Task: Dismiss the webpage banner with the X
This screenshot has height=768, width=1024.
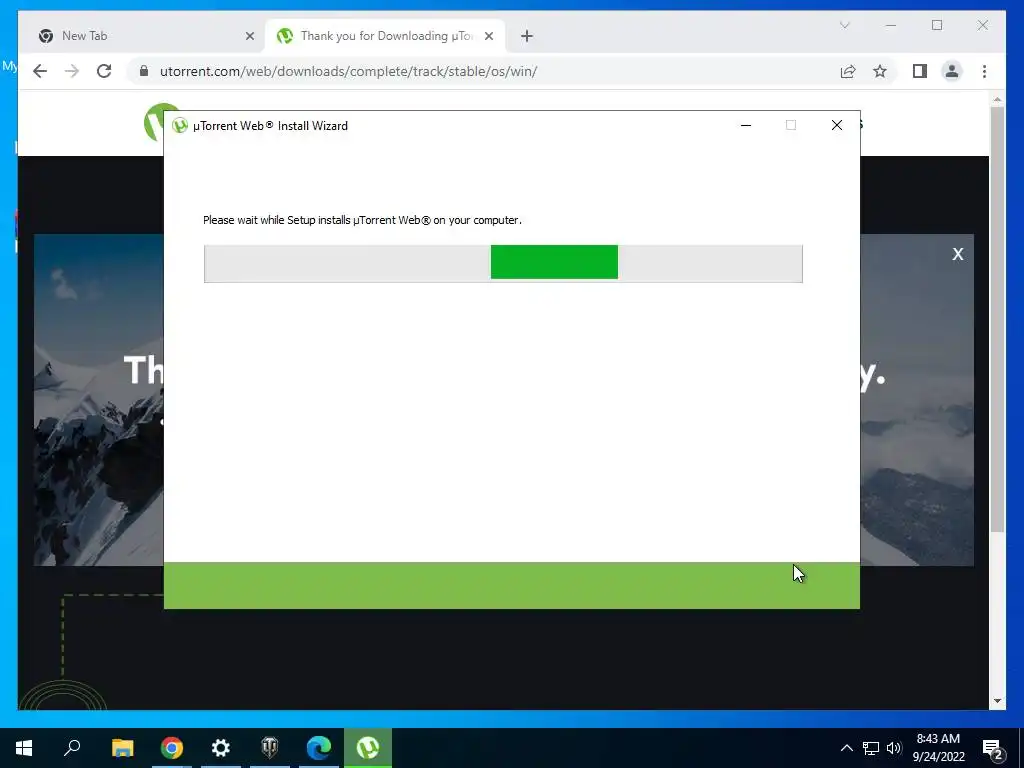Action: (957, 254)
